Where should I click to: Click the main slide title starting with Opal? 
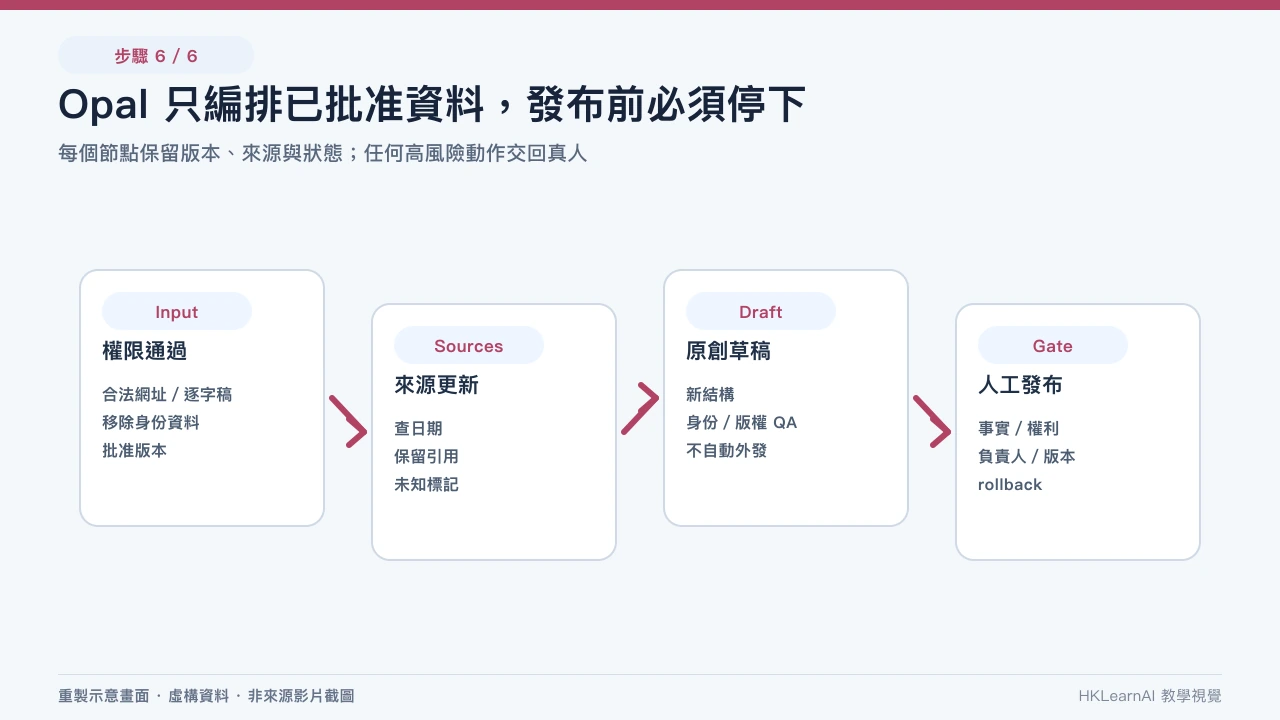point(432,105)
